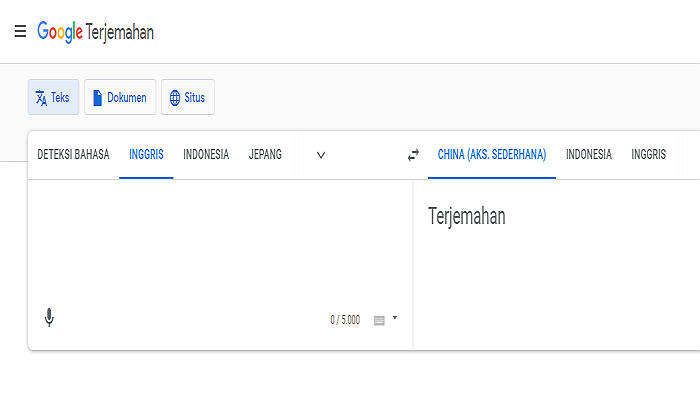Choose Indonesia in the target language tabs
Screen dimensions: 700x420
coord(588,155)
